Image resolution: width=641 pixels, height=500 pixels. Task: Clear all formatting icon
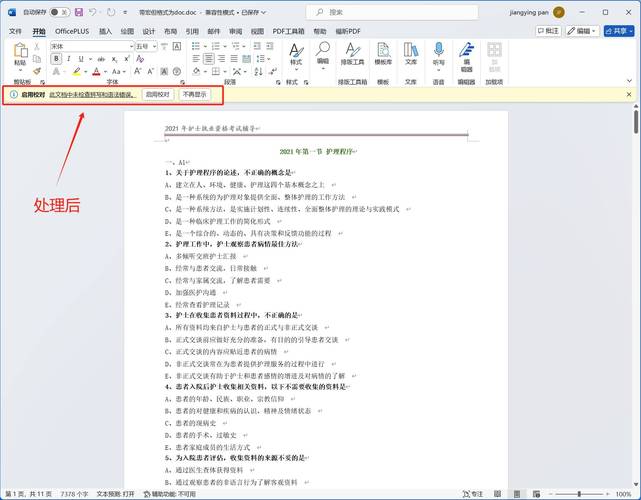140,59
